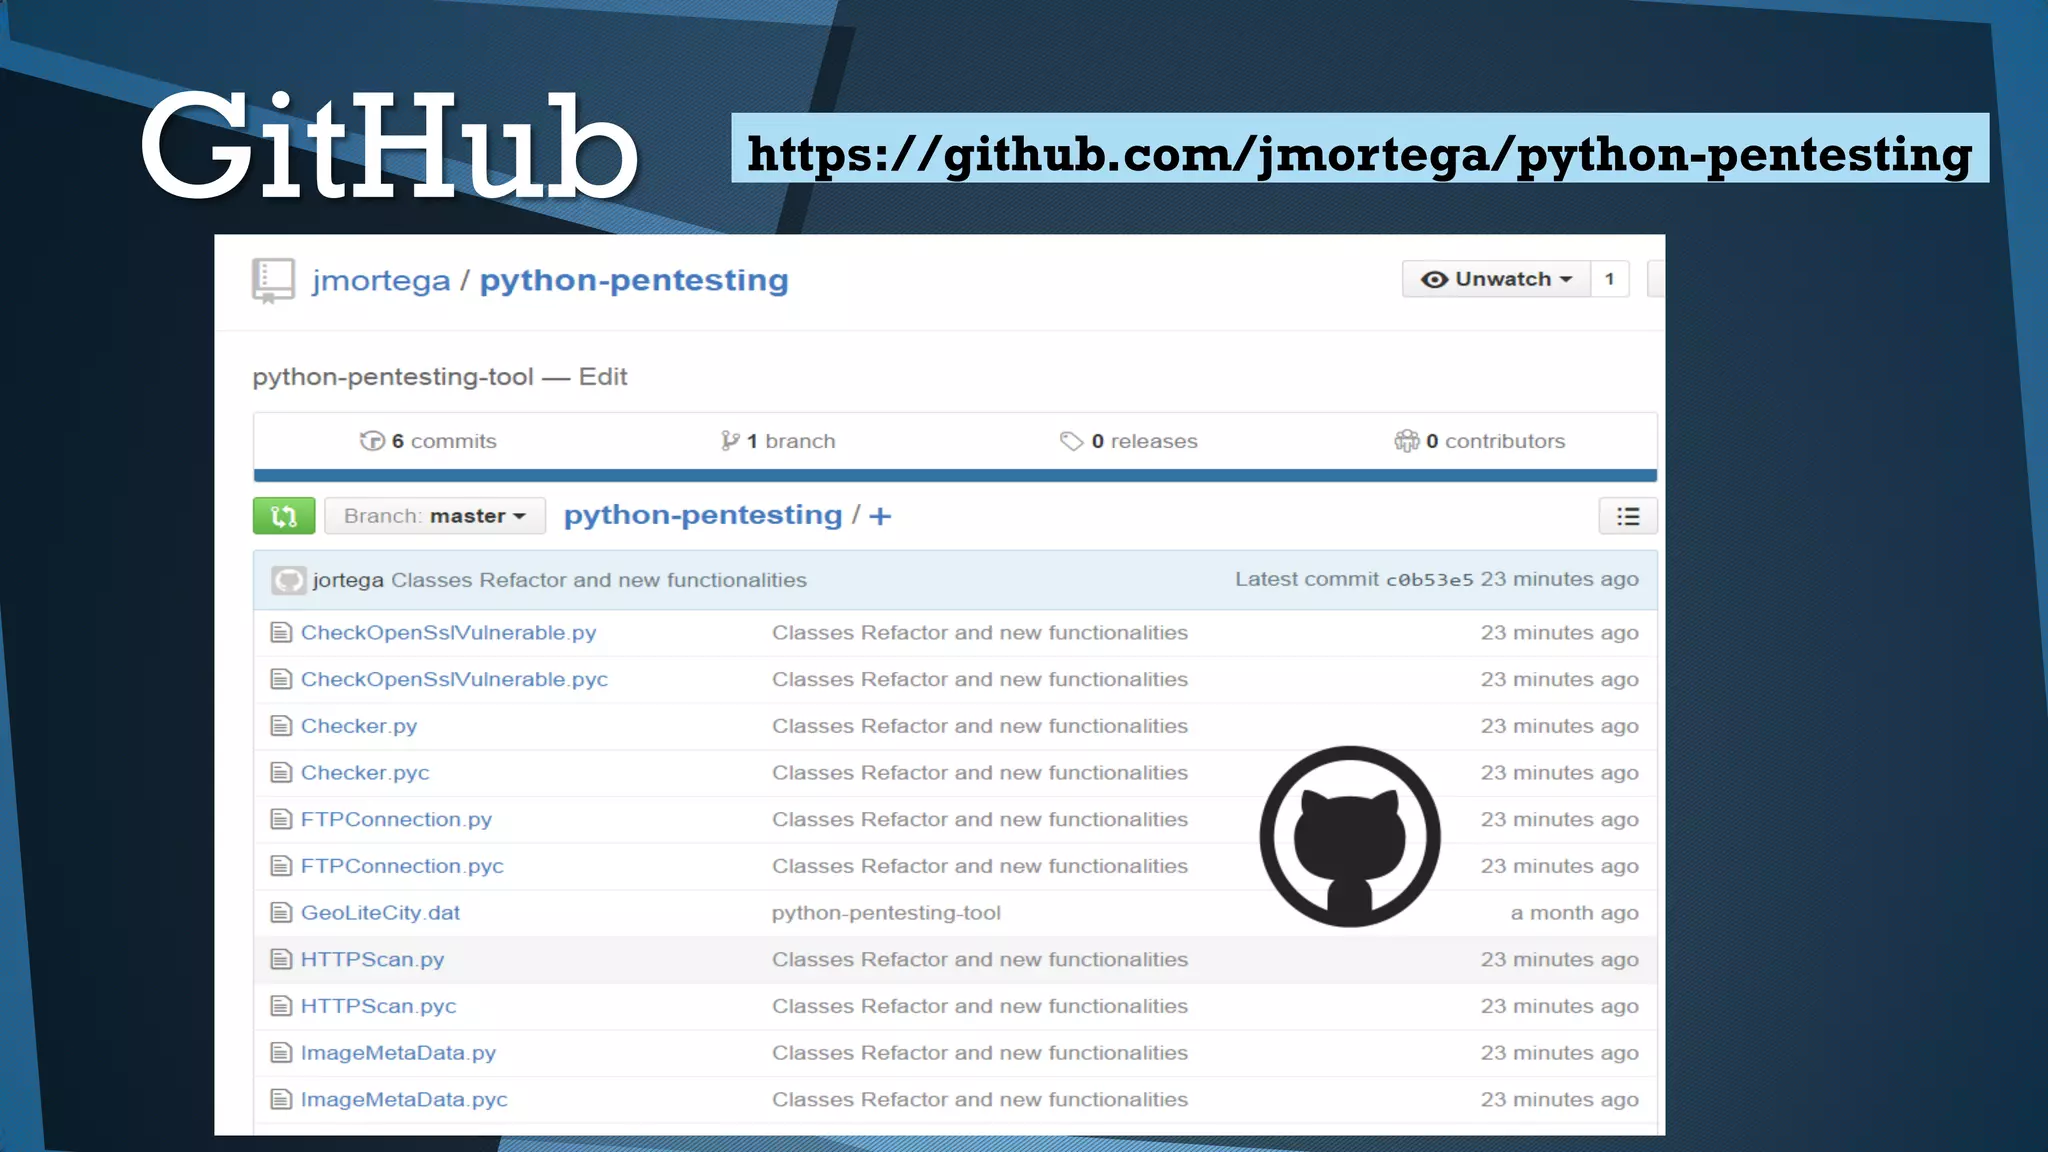Click the repository book icon beside jmortega
Image resolution: width=2048 pixels, height=1152 pixels.
coord(273,280)
